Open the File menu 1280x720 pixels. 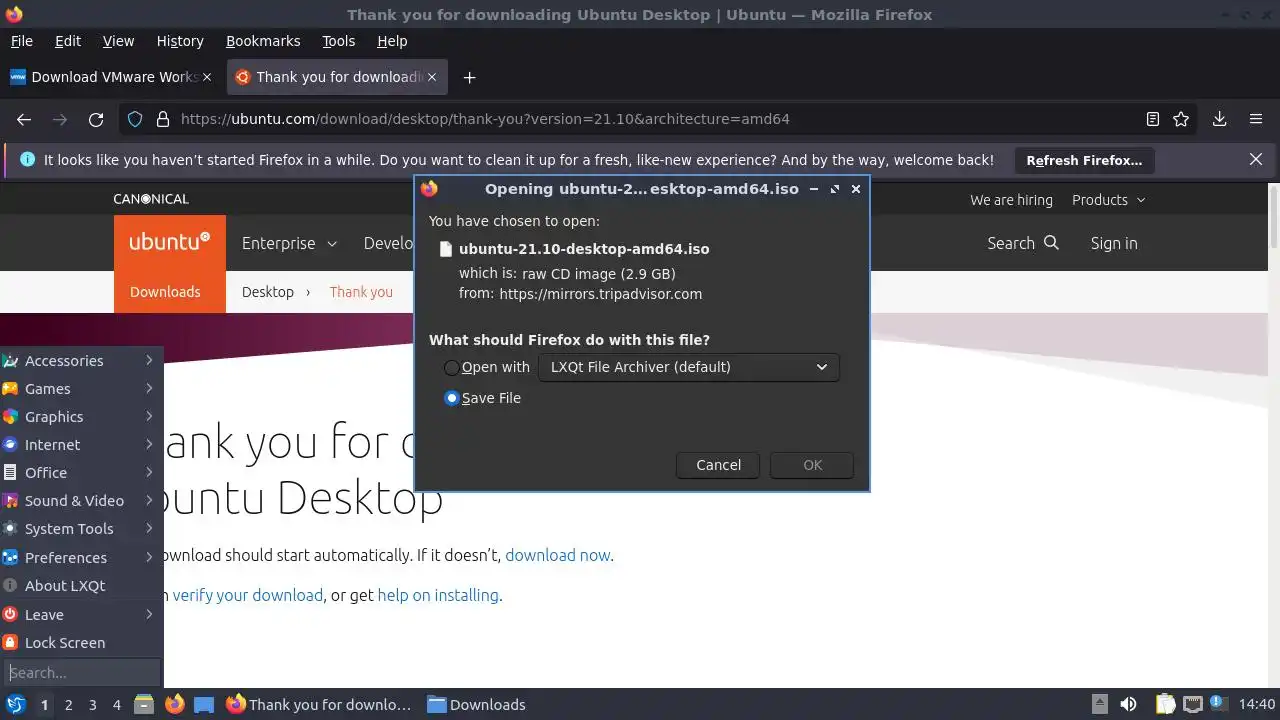click(22, 41)
